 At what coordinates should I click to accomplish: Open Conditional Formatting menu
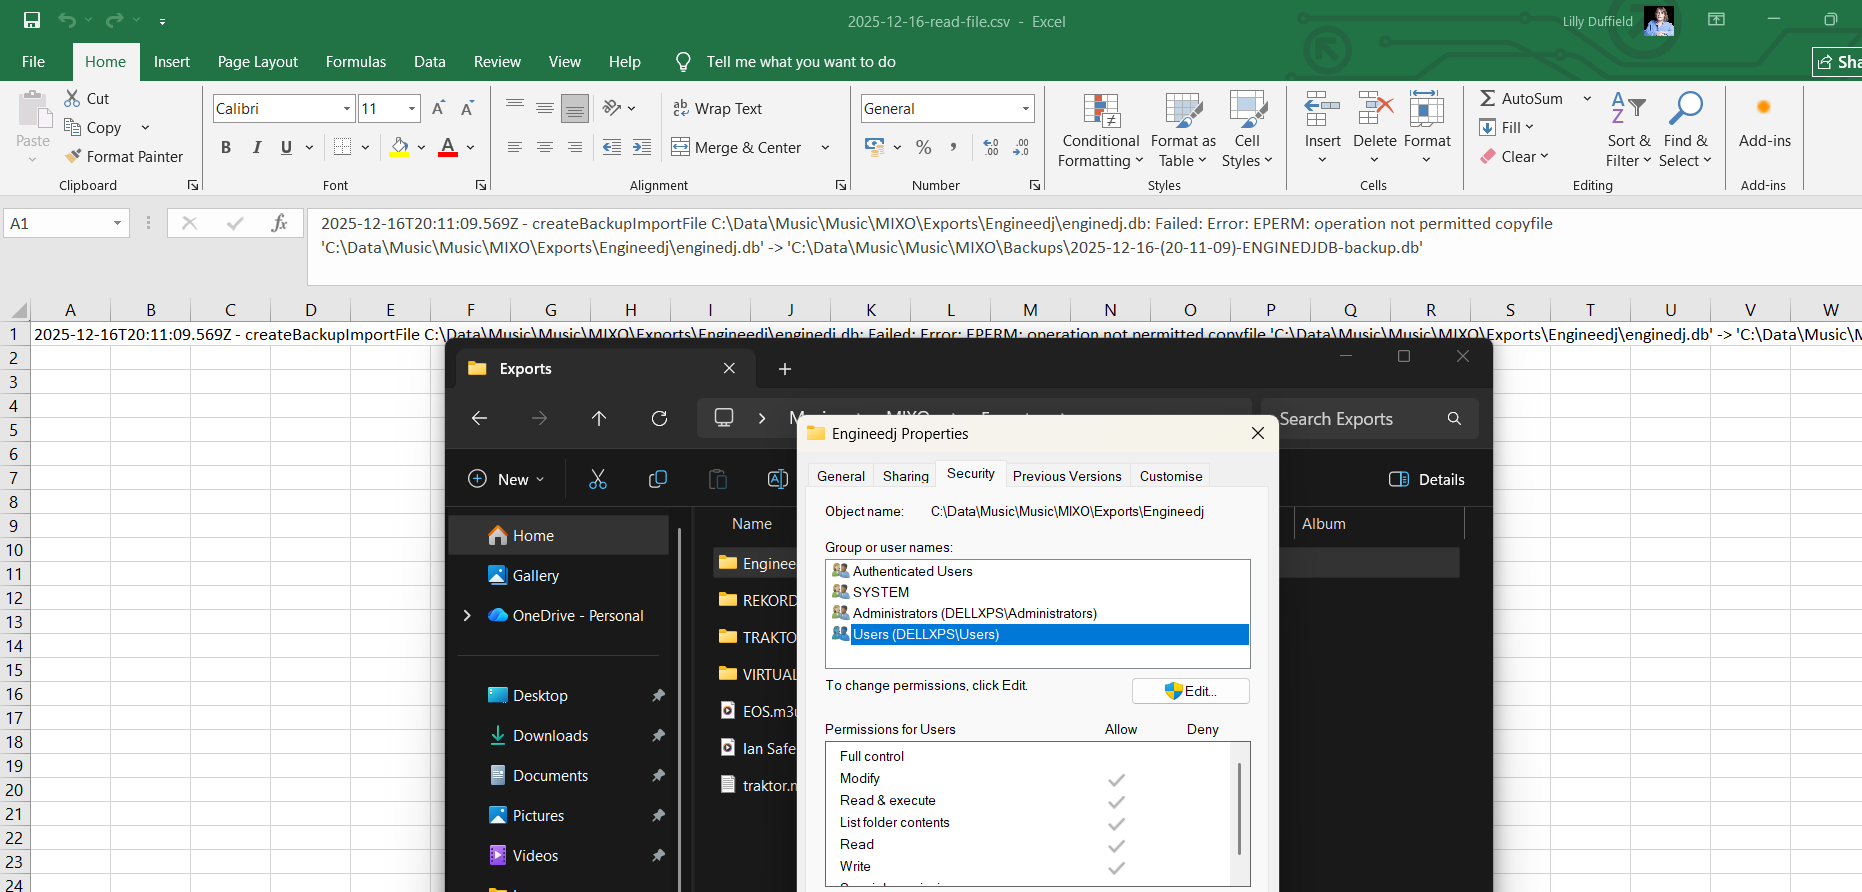[x=1100, y=131]
